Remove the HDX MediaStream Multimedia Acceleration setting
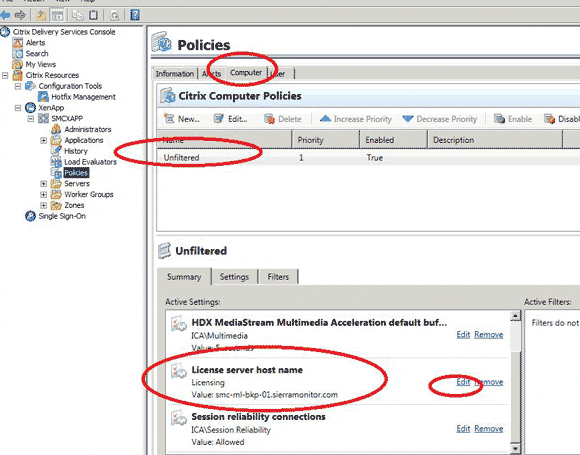 pos(489,334)
